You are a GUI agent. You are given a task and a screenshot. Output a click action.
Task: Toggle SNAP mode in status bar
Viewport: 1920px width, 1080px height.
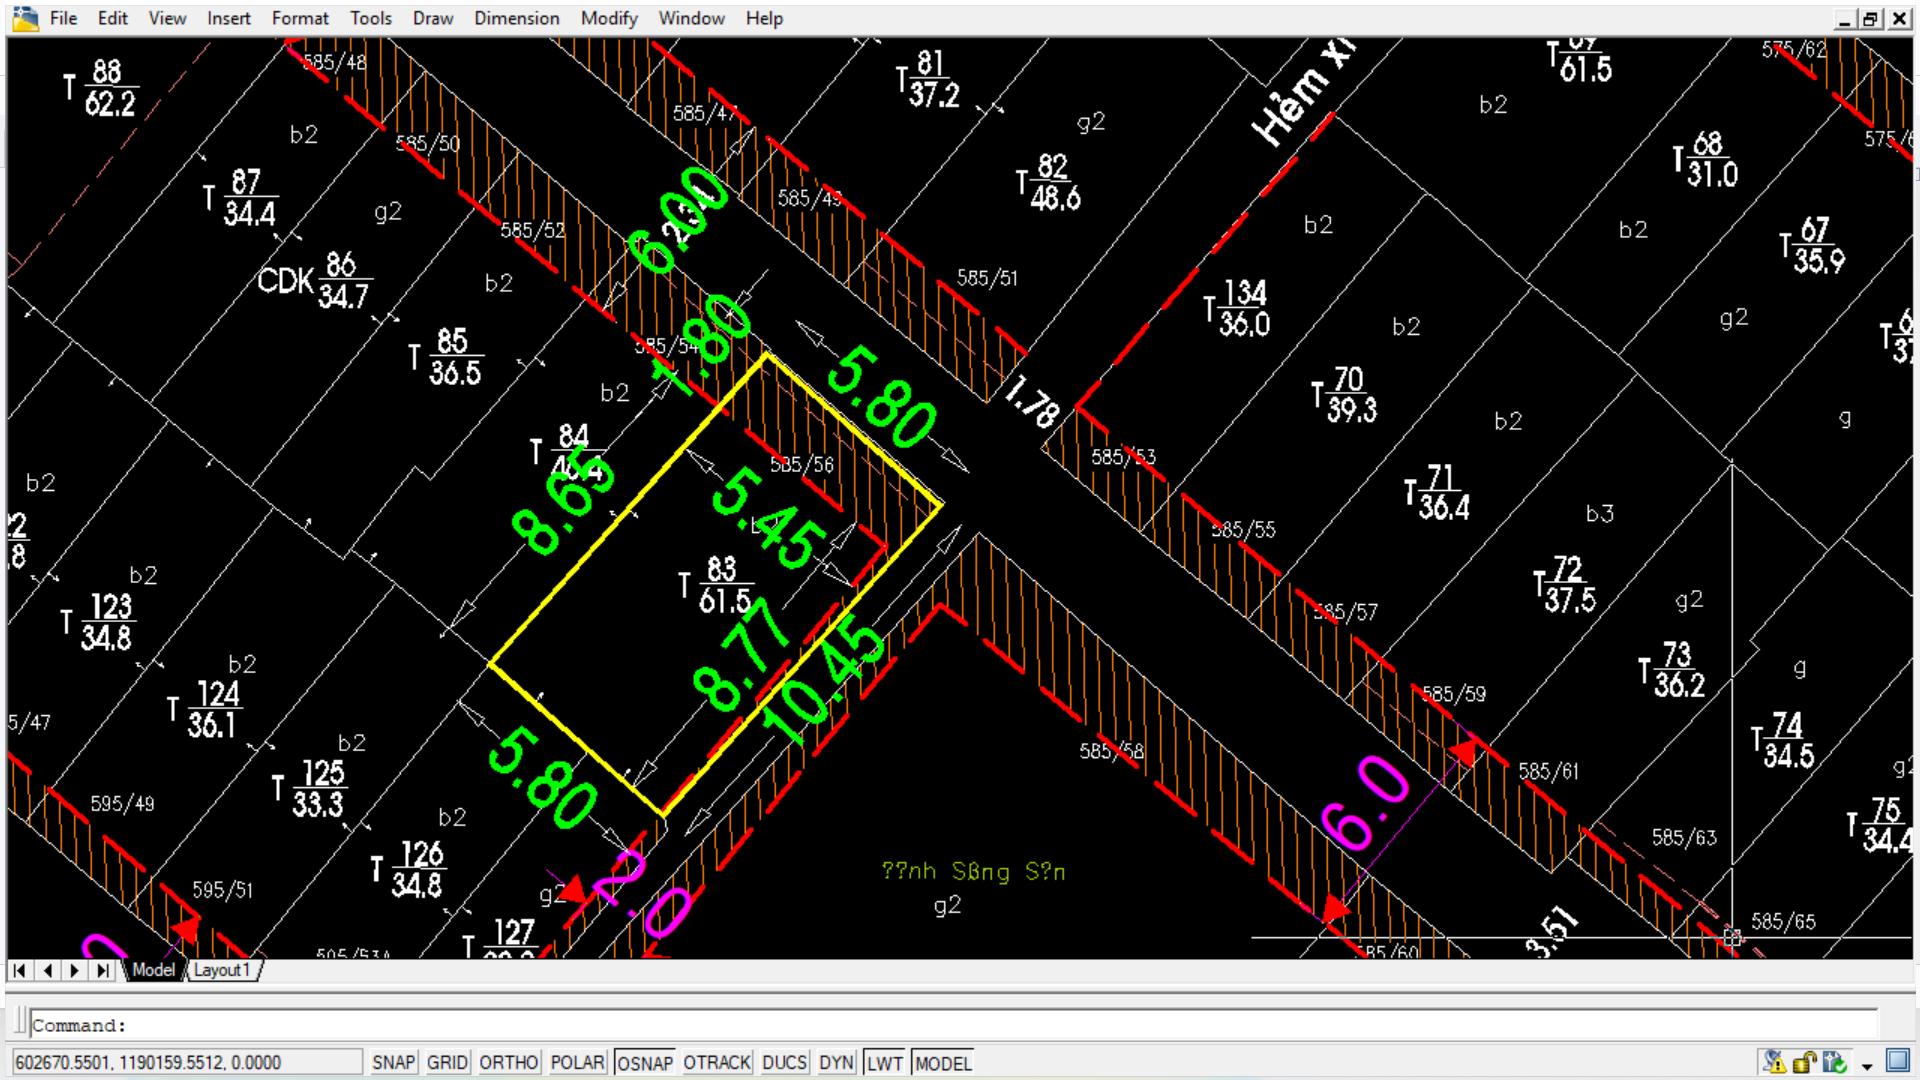(393, 1063)
